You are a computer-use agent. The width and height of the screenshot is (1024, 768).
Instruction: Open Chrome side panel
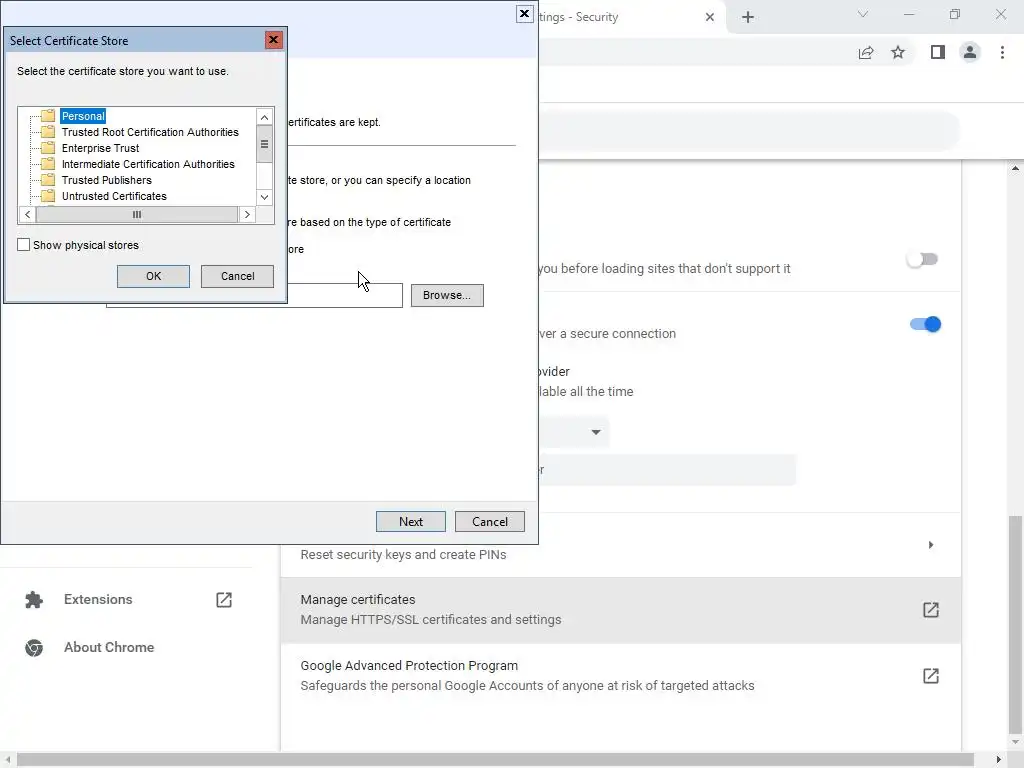(x=938, y=52)
